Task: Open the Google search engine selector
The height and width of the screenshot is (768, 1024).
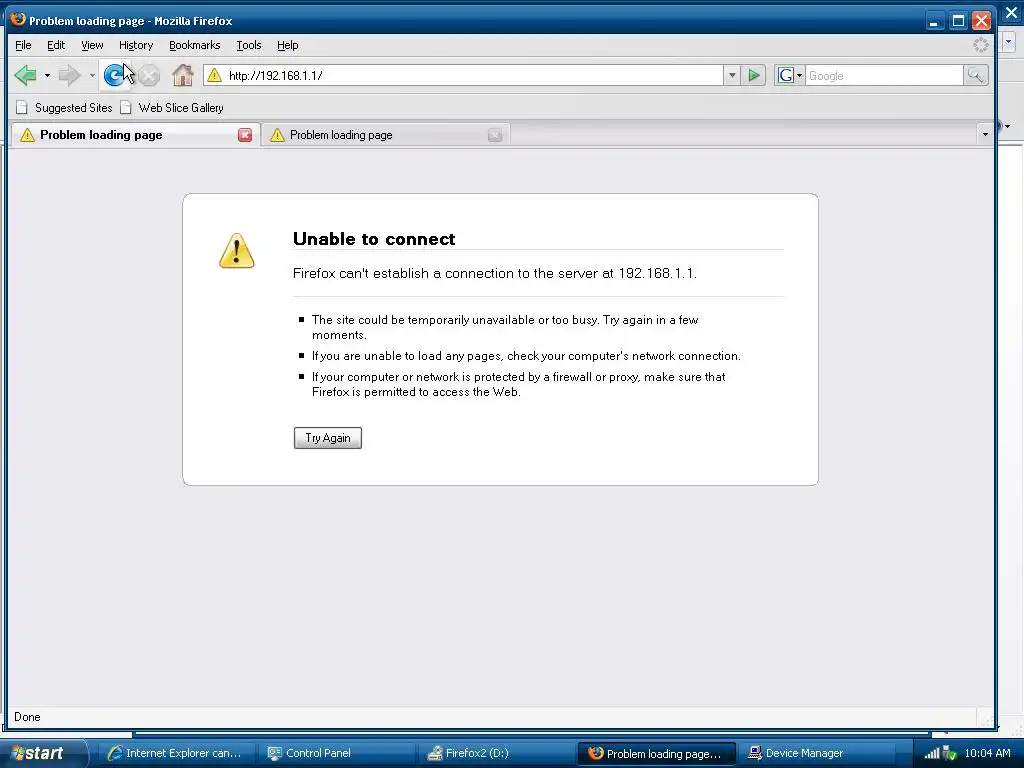Action: tap(789, 76)
